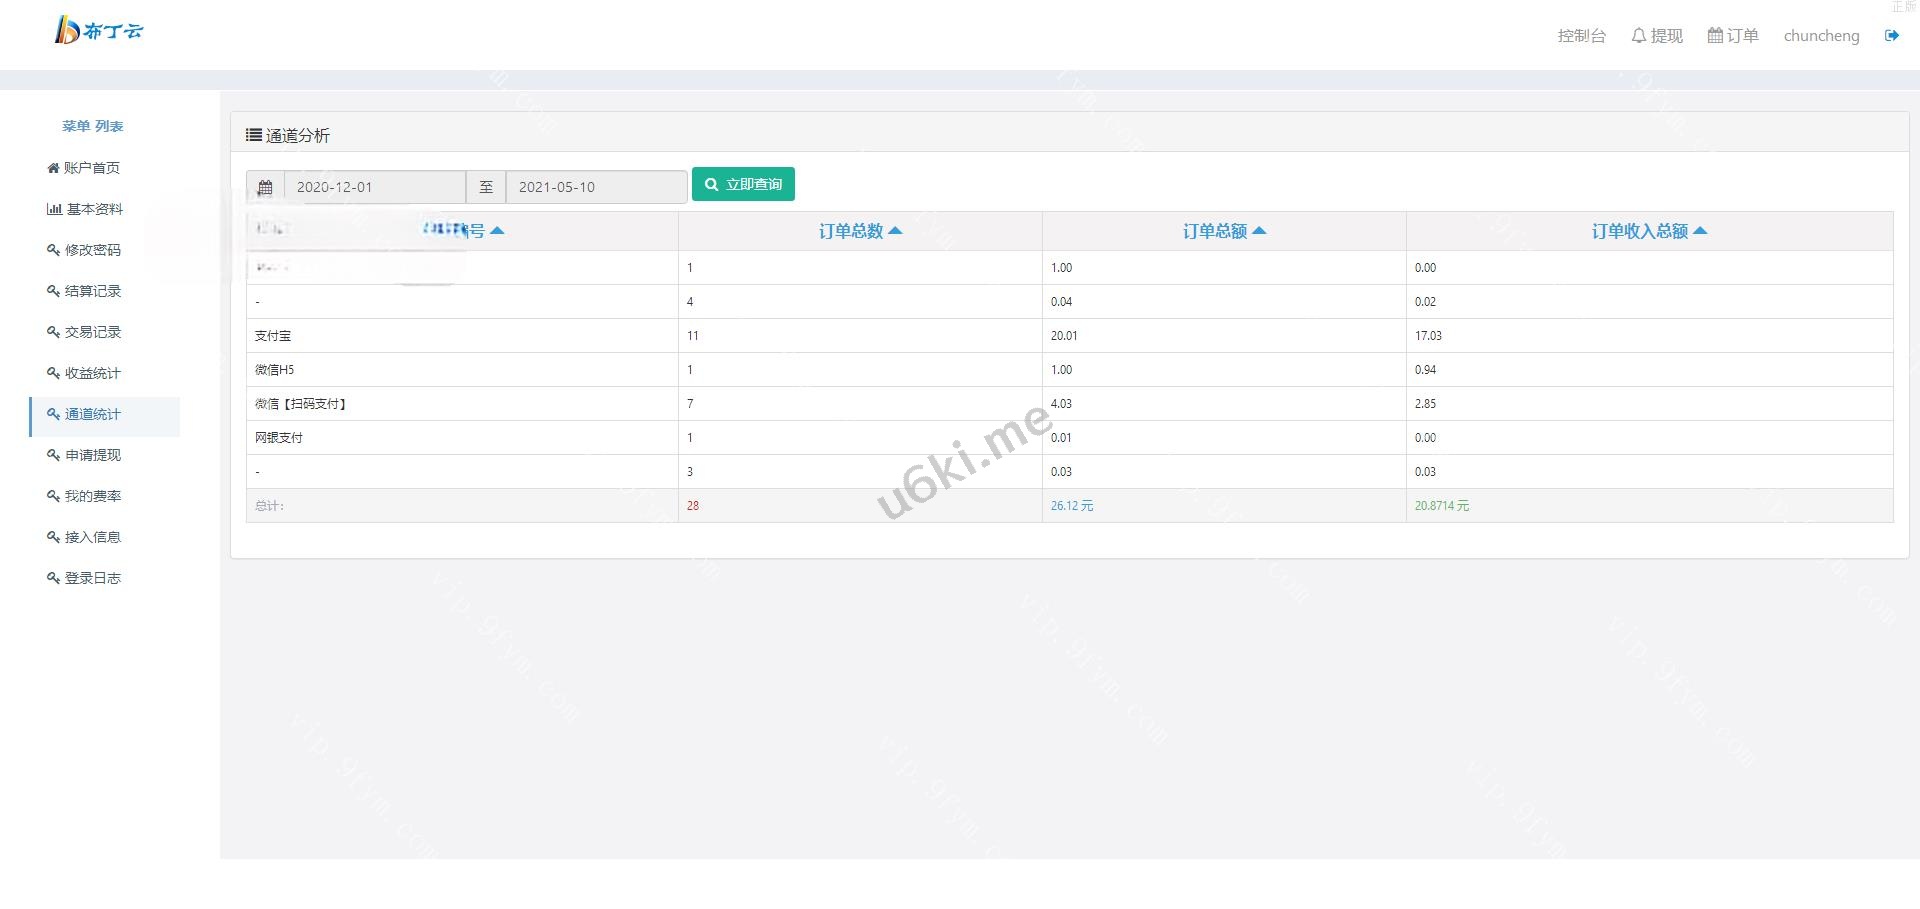Sort table by 订单总额 column
The image size is (1920, 909).
(1224, 231)
